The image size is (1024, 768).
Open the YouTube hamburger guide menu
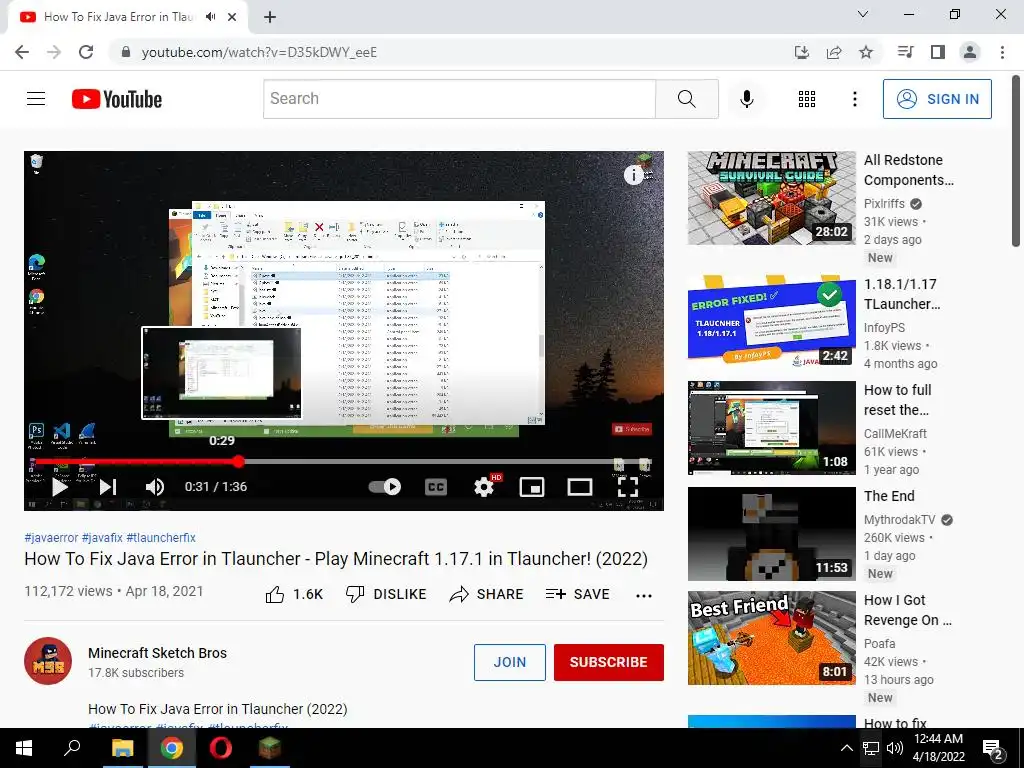click(x=36, y=99)
